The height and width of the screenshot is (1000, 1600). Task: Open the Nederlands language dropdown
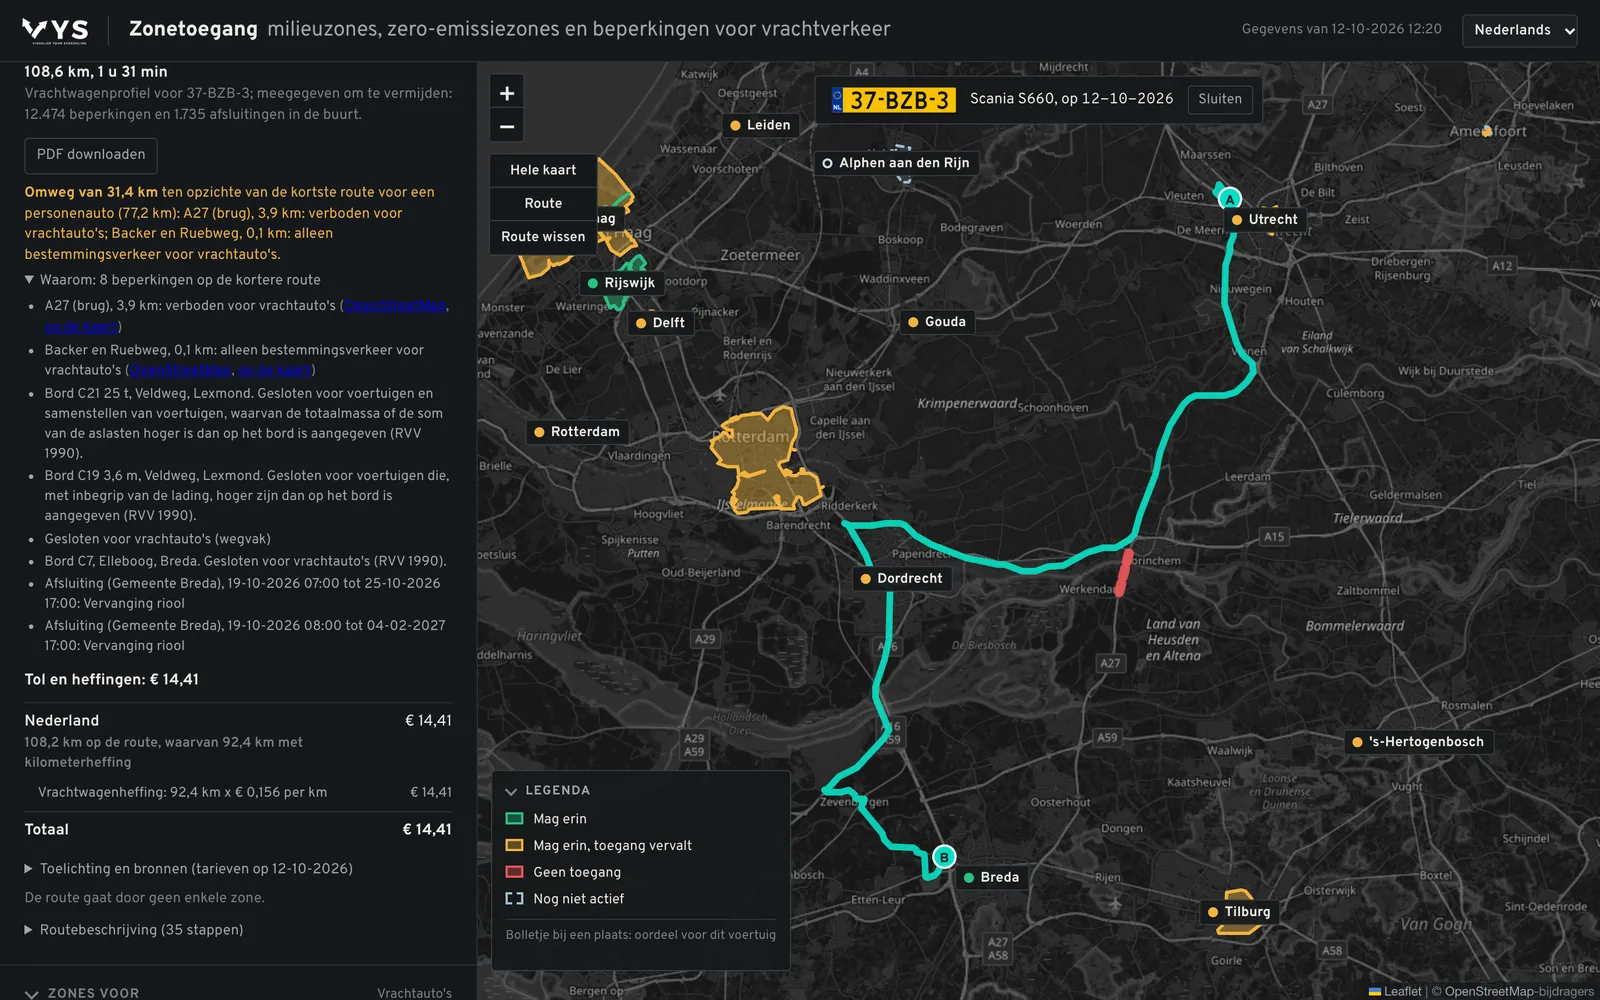pyautogui.click(x=1519, y=30)
